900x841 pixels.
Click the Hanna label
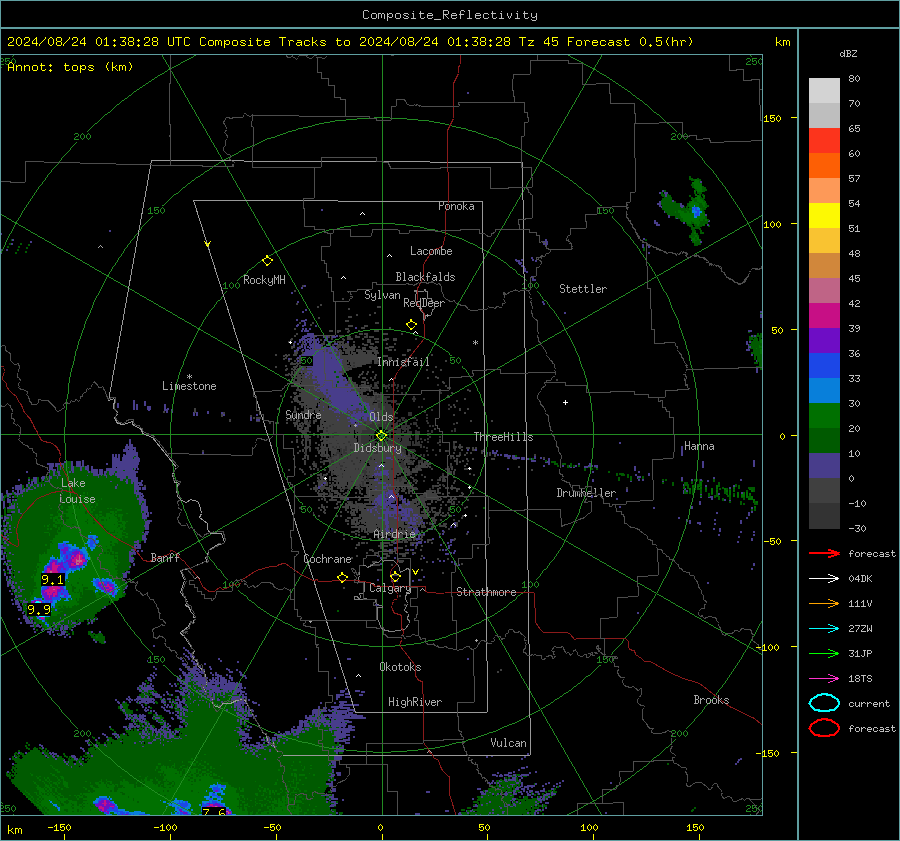click(699, 446)
